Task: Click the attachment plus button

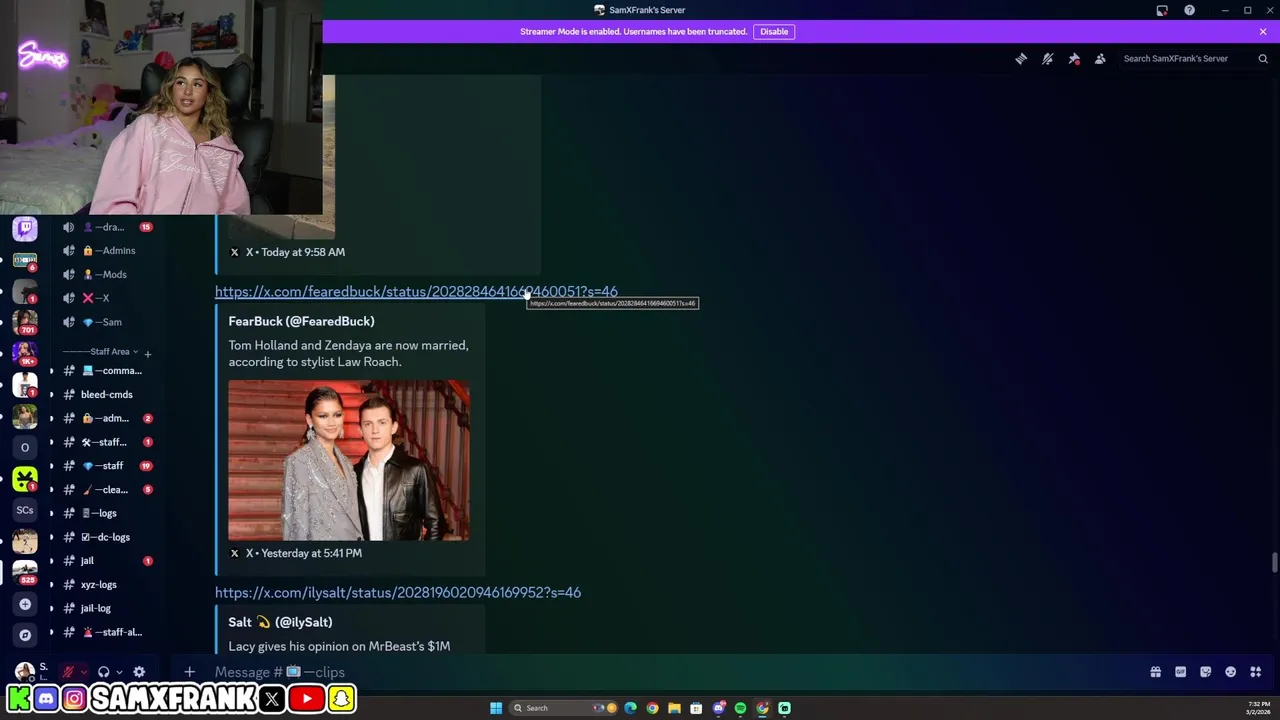Action: (x=189, y=672)
